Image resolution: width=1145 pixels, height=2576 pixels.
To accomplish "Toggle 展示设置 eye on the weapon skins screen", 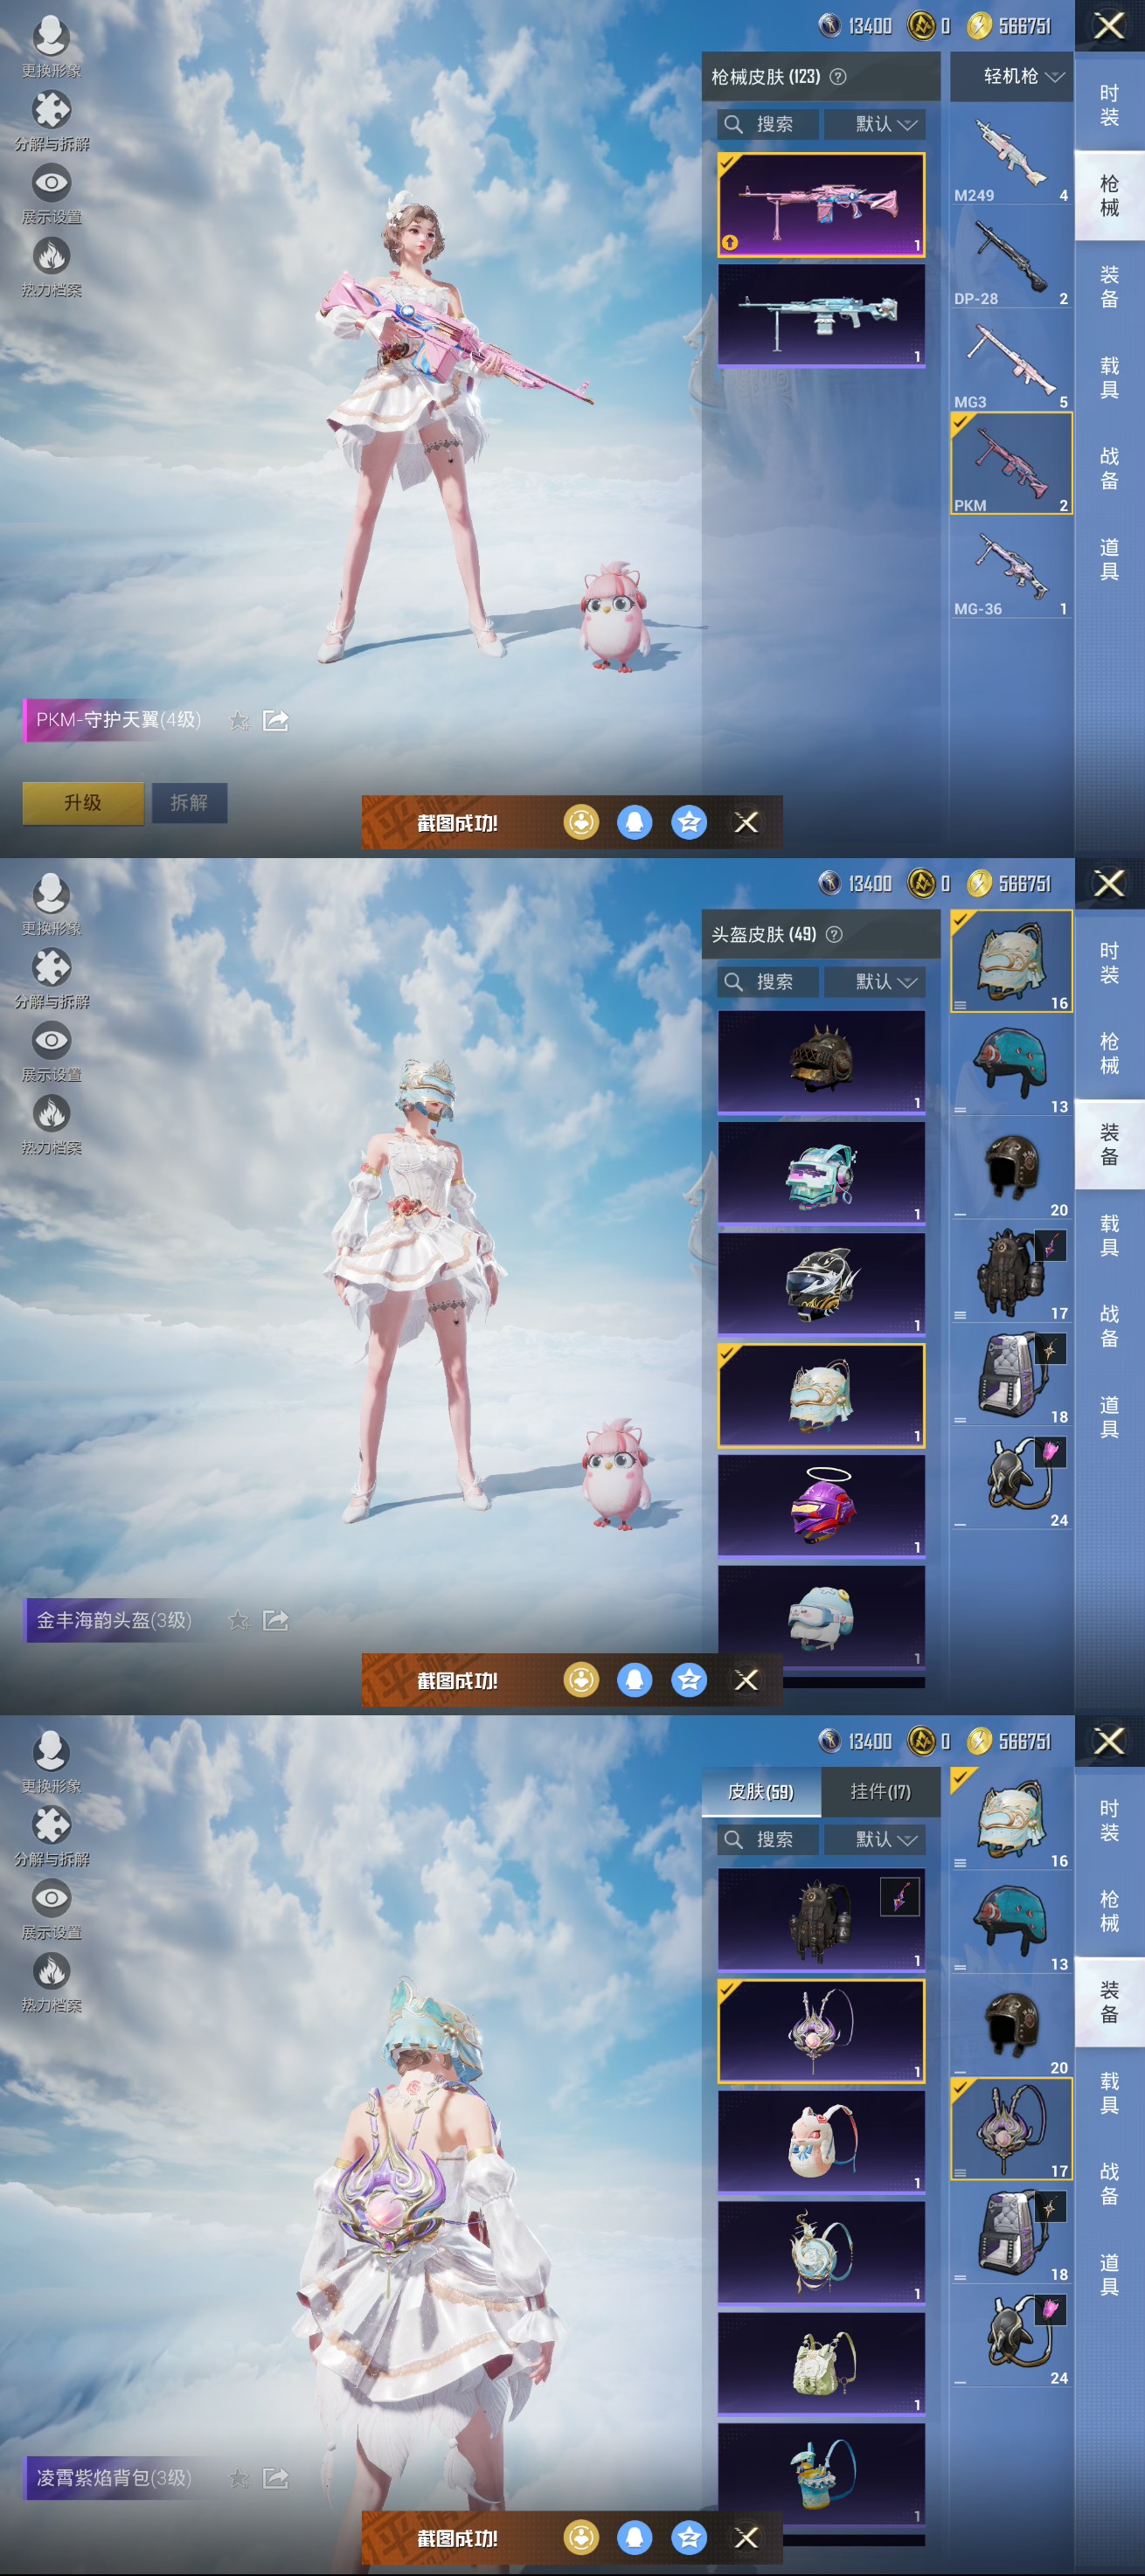I will (x=51, y=194).
